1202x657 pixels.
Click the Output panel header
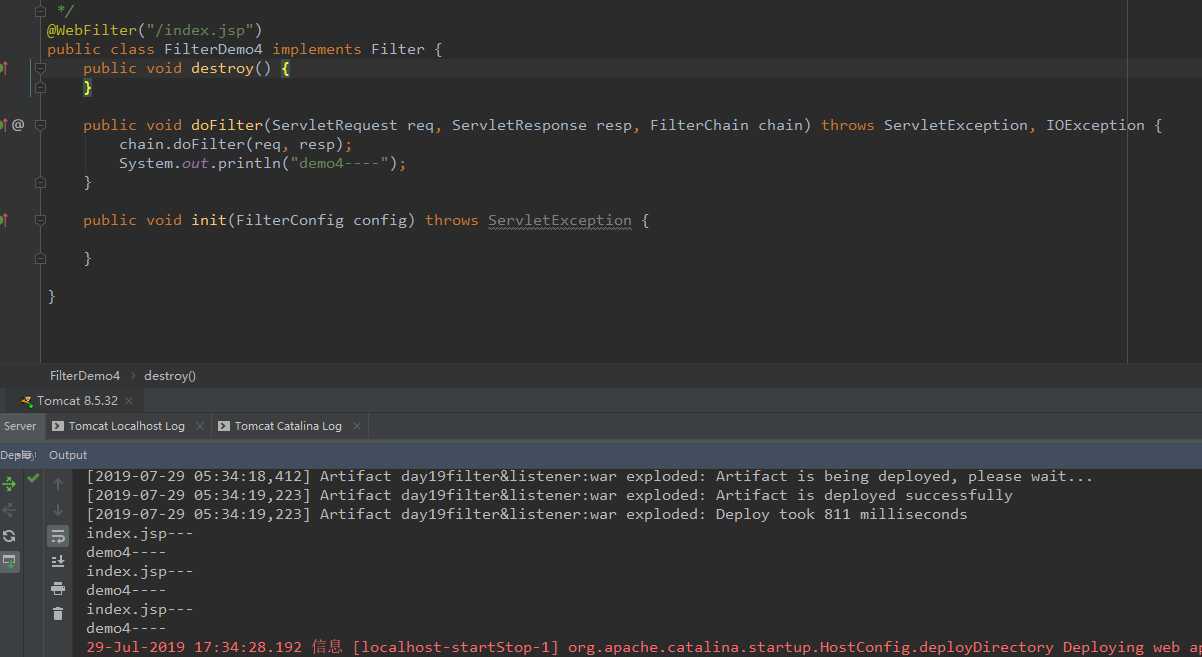[68, 455]
